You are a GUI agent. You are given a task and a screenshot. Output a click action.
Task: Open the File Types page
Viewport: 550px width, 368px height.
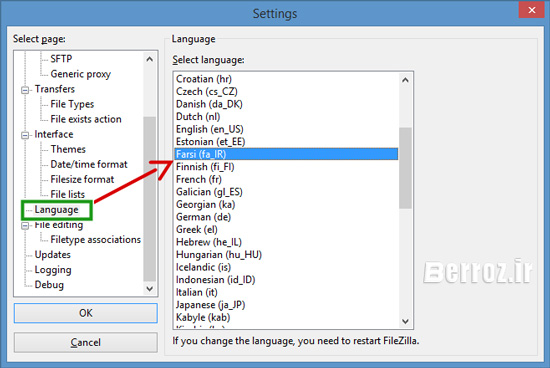point(72,104)
